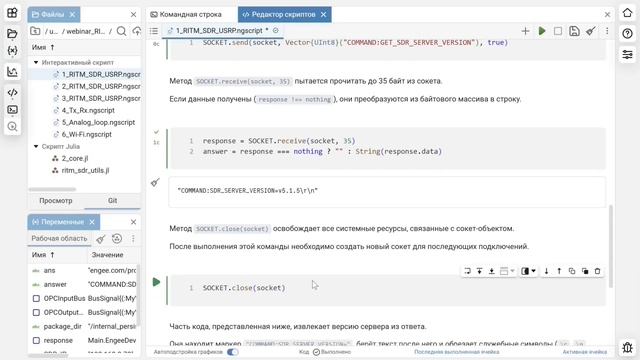Screen dimensions: 640x360
Task: Tick the OPCOutput variable checkbox
Action: (36, 313)
